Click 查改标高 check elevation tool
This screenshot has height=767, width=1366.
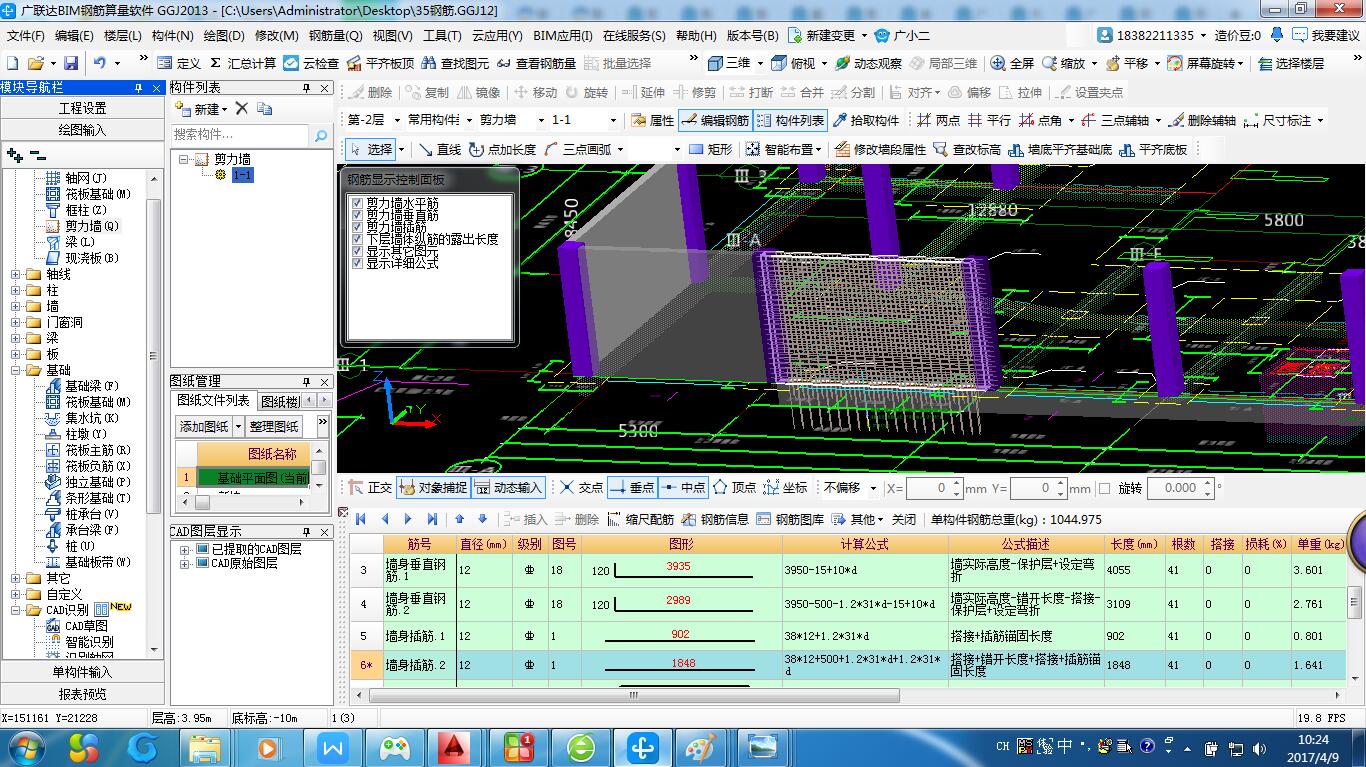(x=966, y=149)
